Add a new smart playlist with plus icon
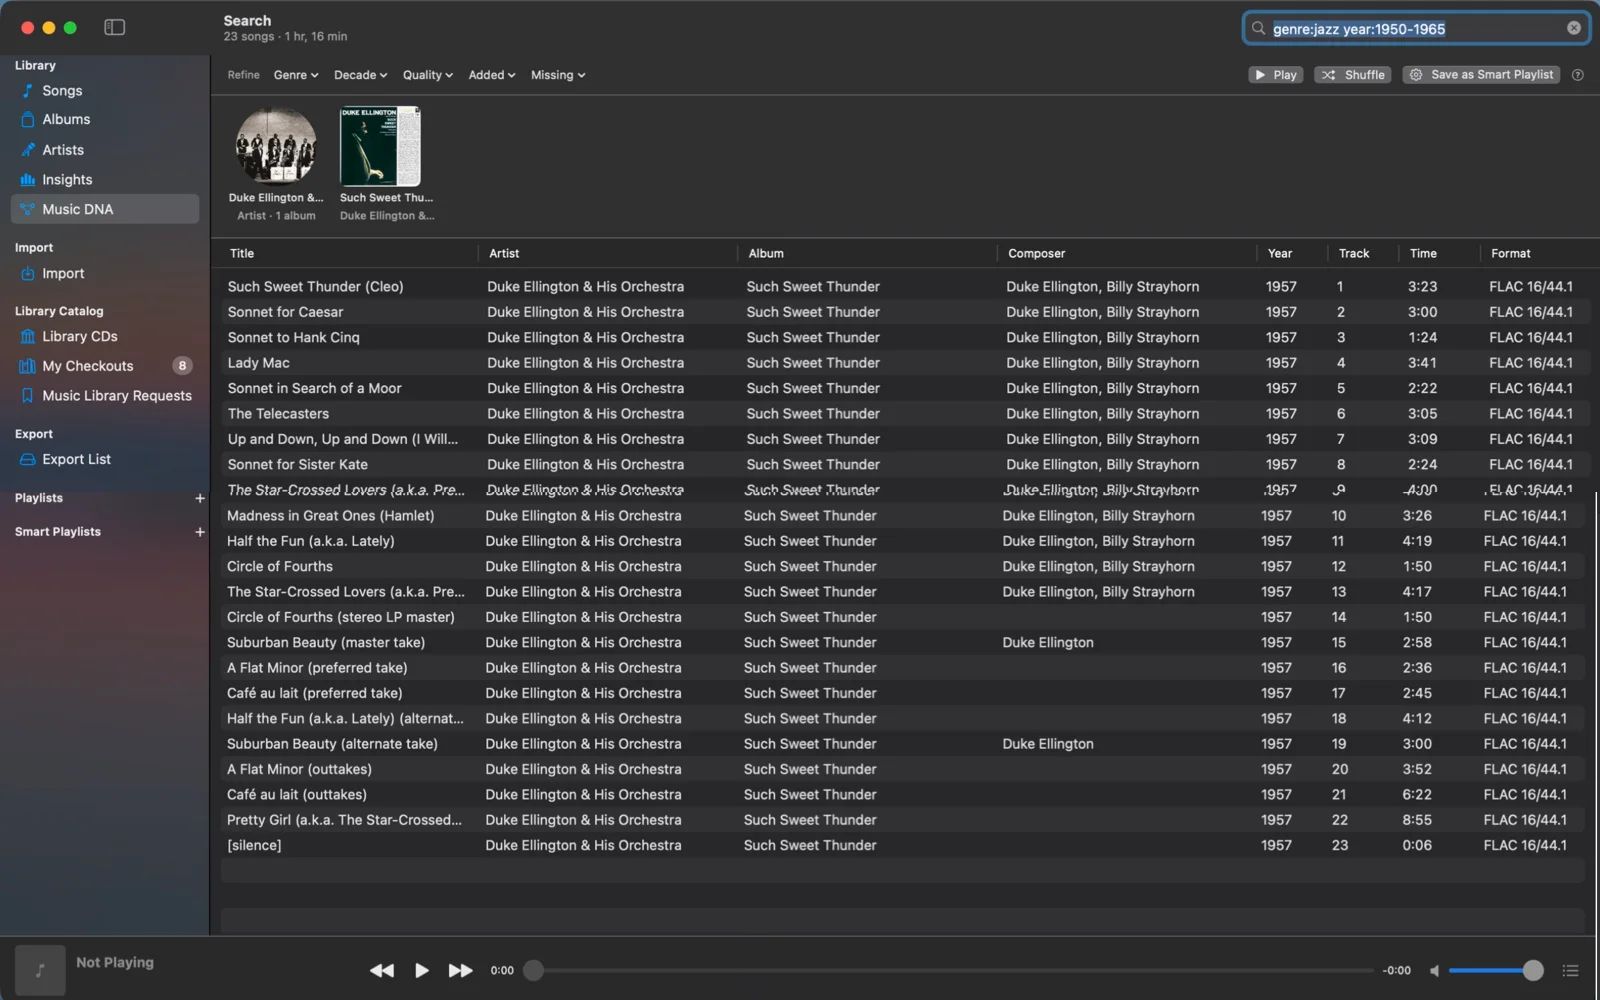 (199, 532)
